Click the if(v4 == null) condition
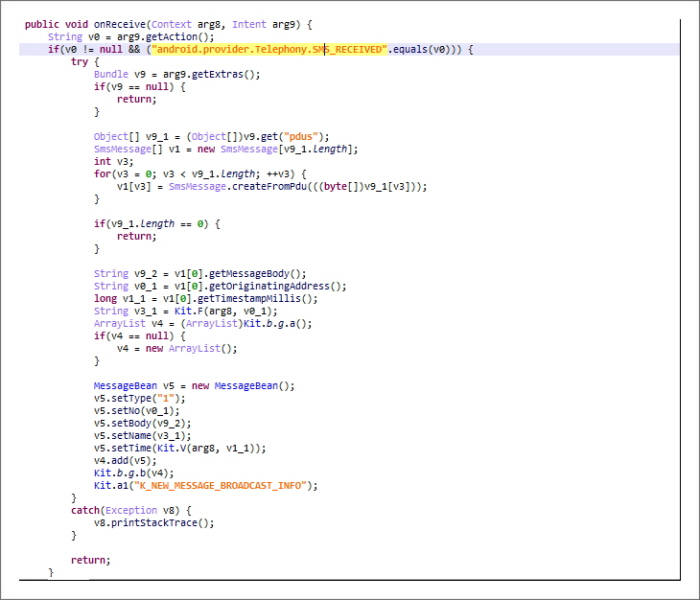700x600 pixels. pyautogui.click(x=139, y=336)
